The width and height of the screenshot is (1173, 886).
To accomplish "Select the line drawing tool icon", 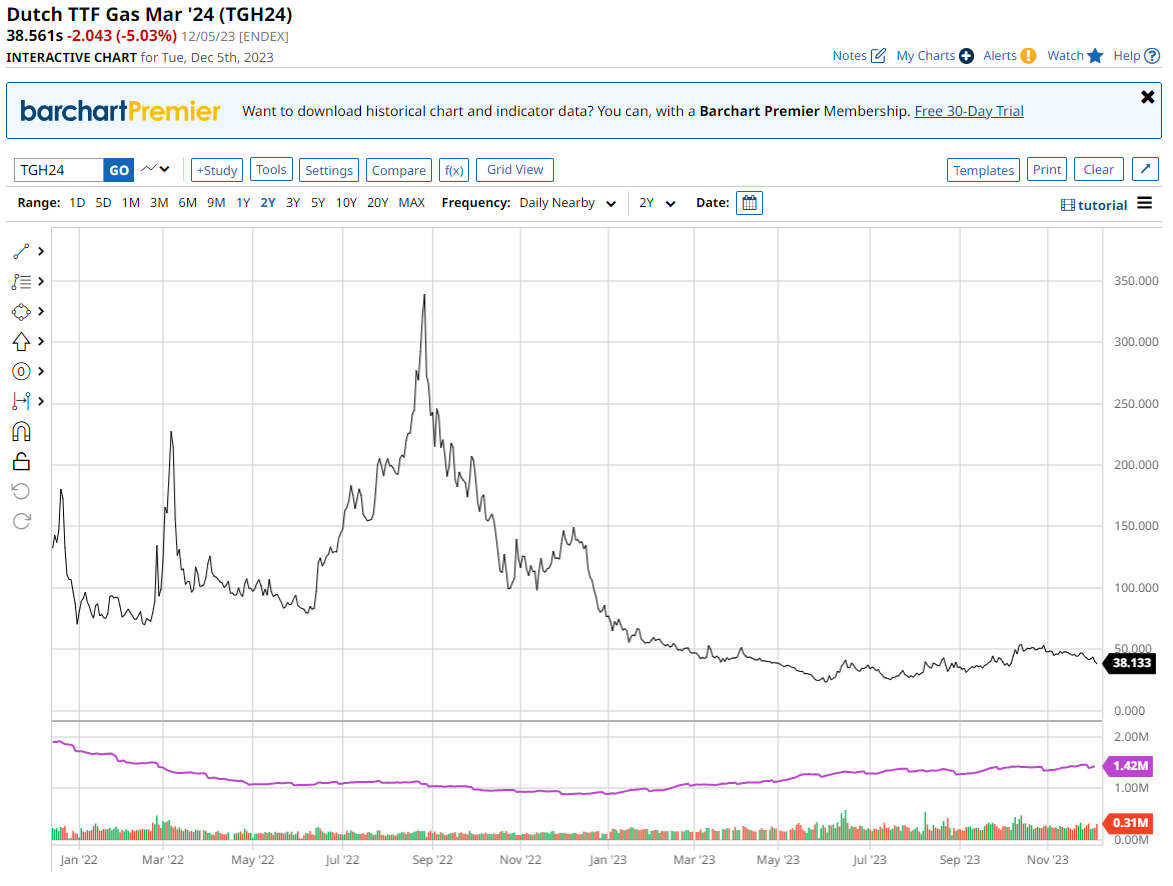I will pos(21,252).
